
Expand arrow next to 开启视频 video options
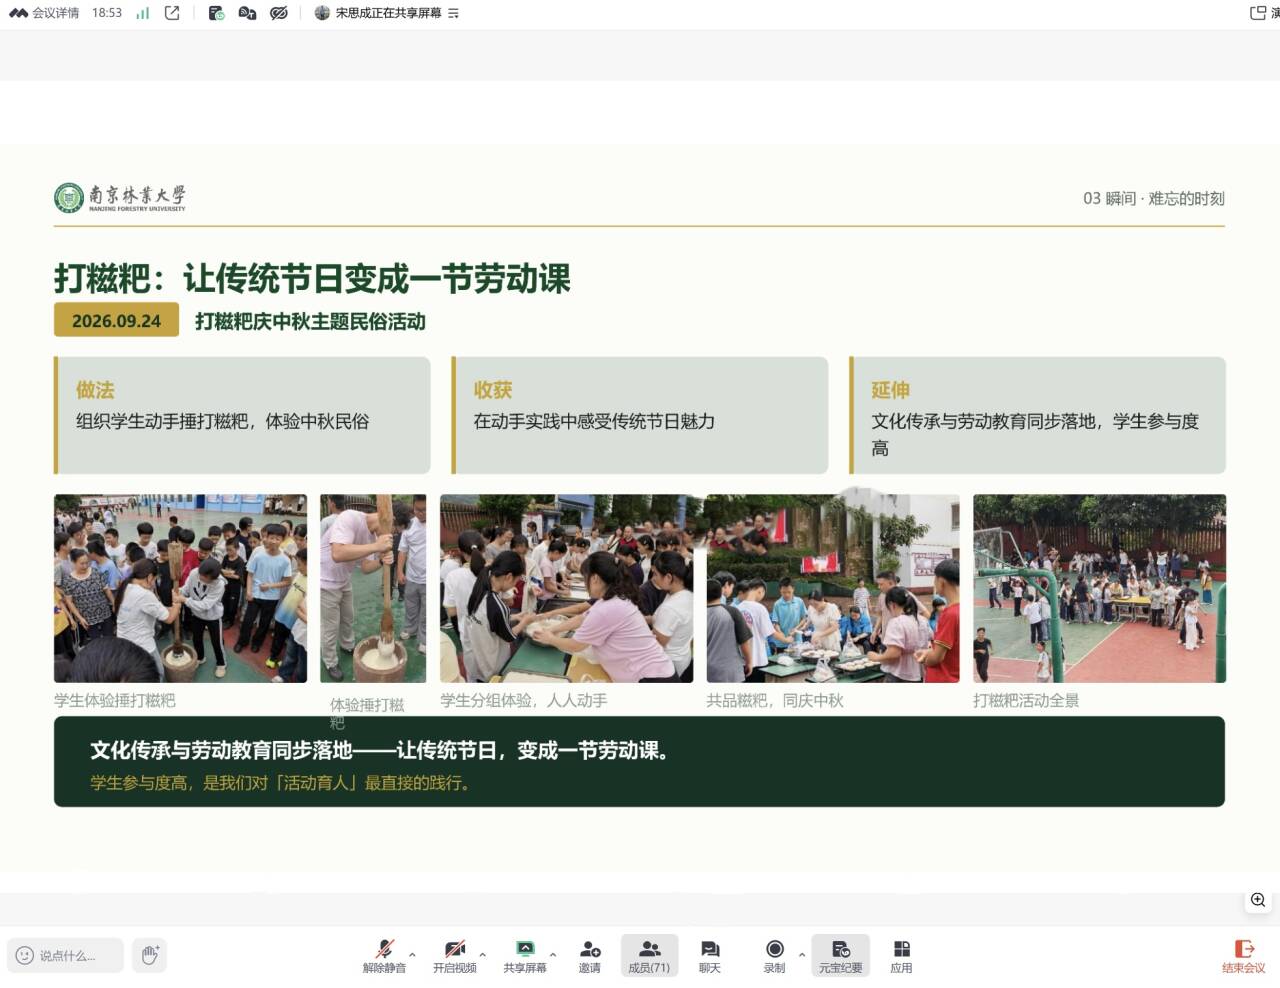483,954
